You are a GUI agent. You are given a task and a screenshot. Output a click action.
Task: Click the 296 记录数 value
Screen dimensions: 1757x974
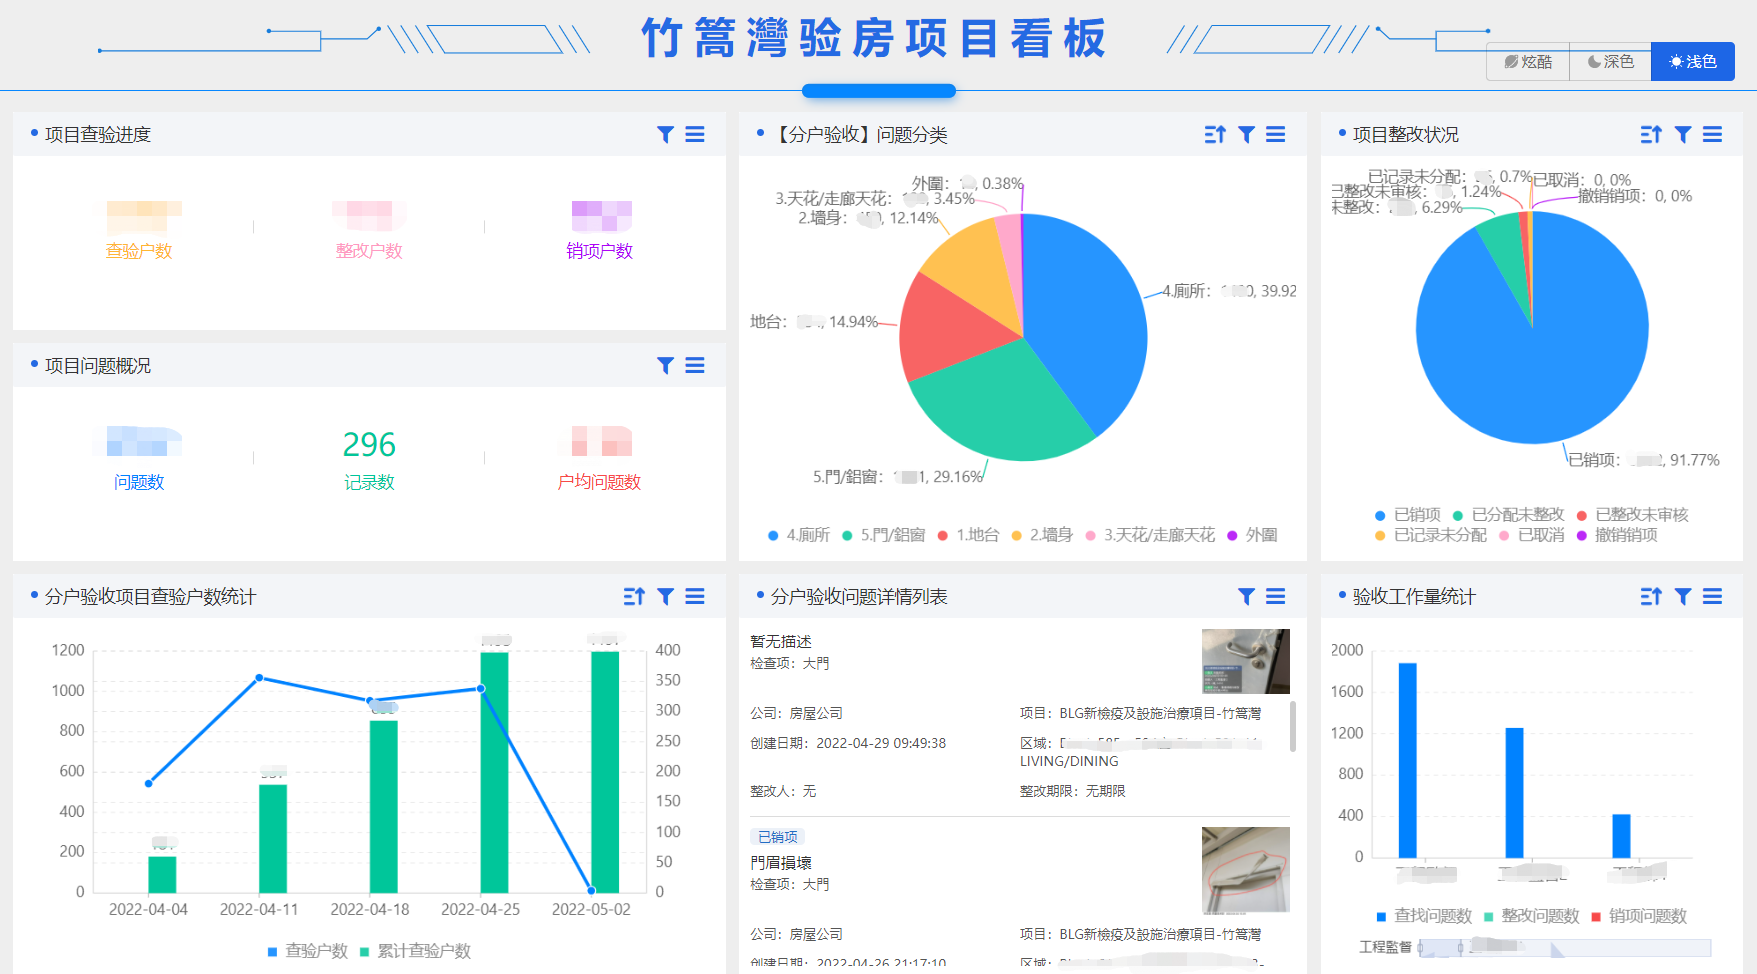[x=369, y=444]
